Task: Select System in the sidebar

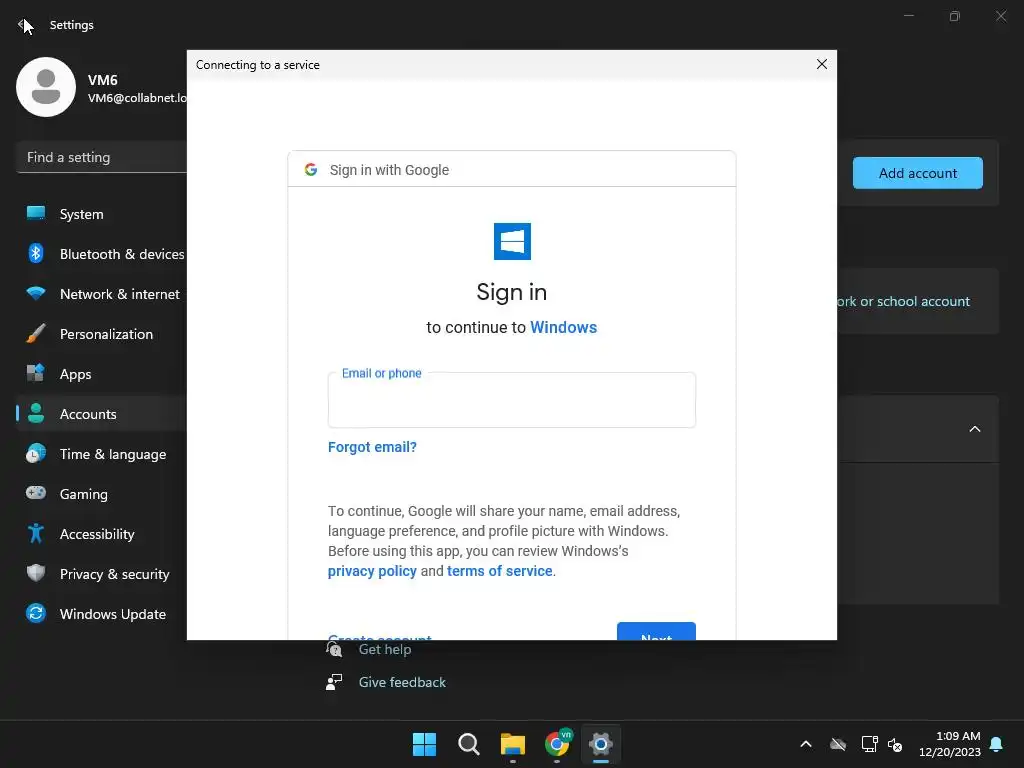Action: (101, 214)
